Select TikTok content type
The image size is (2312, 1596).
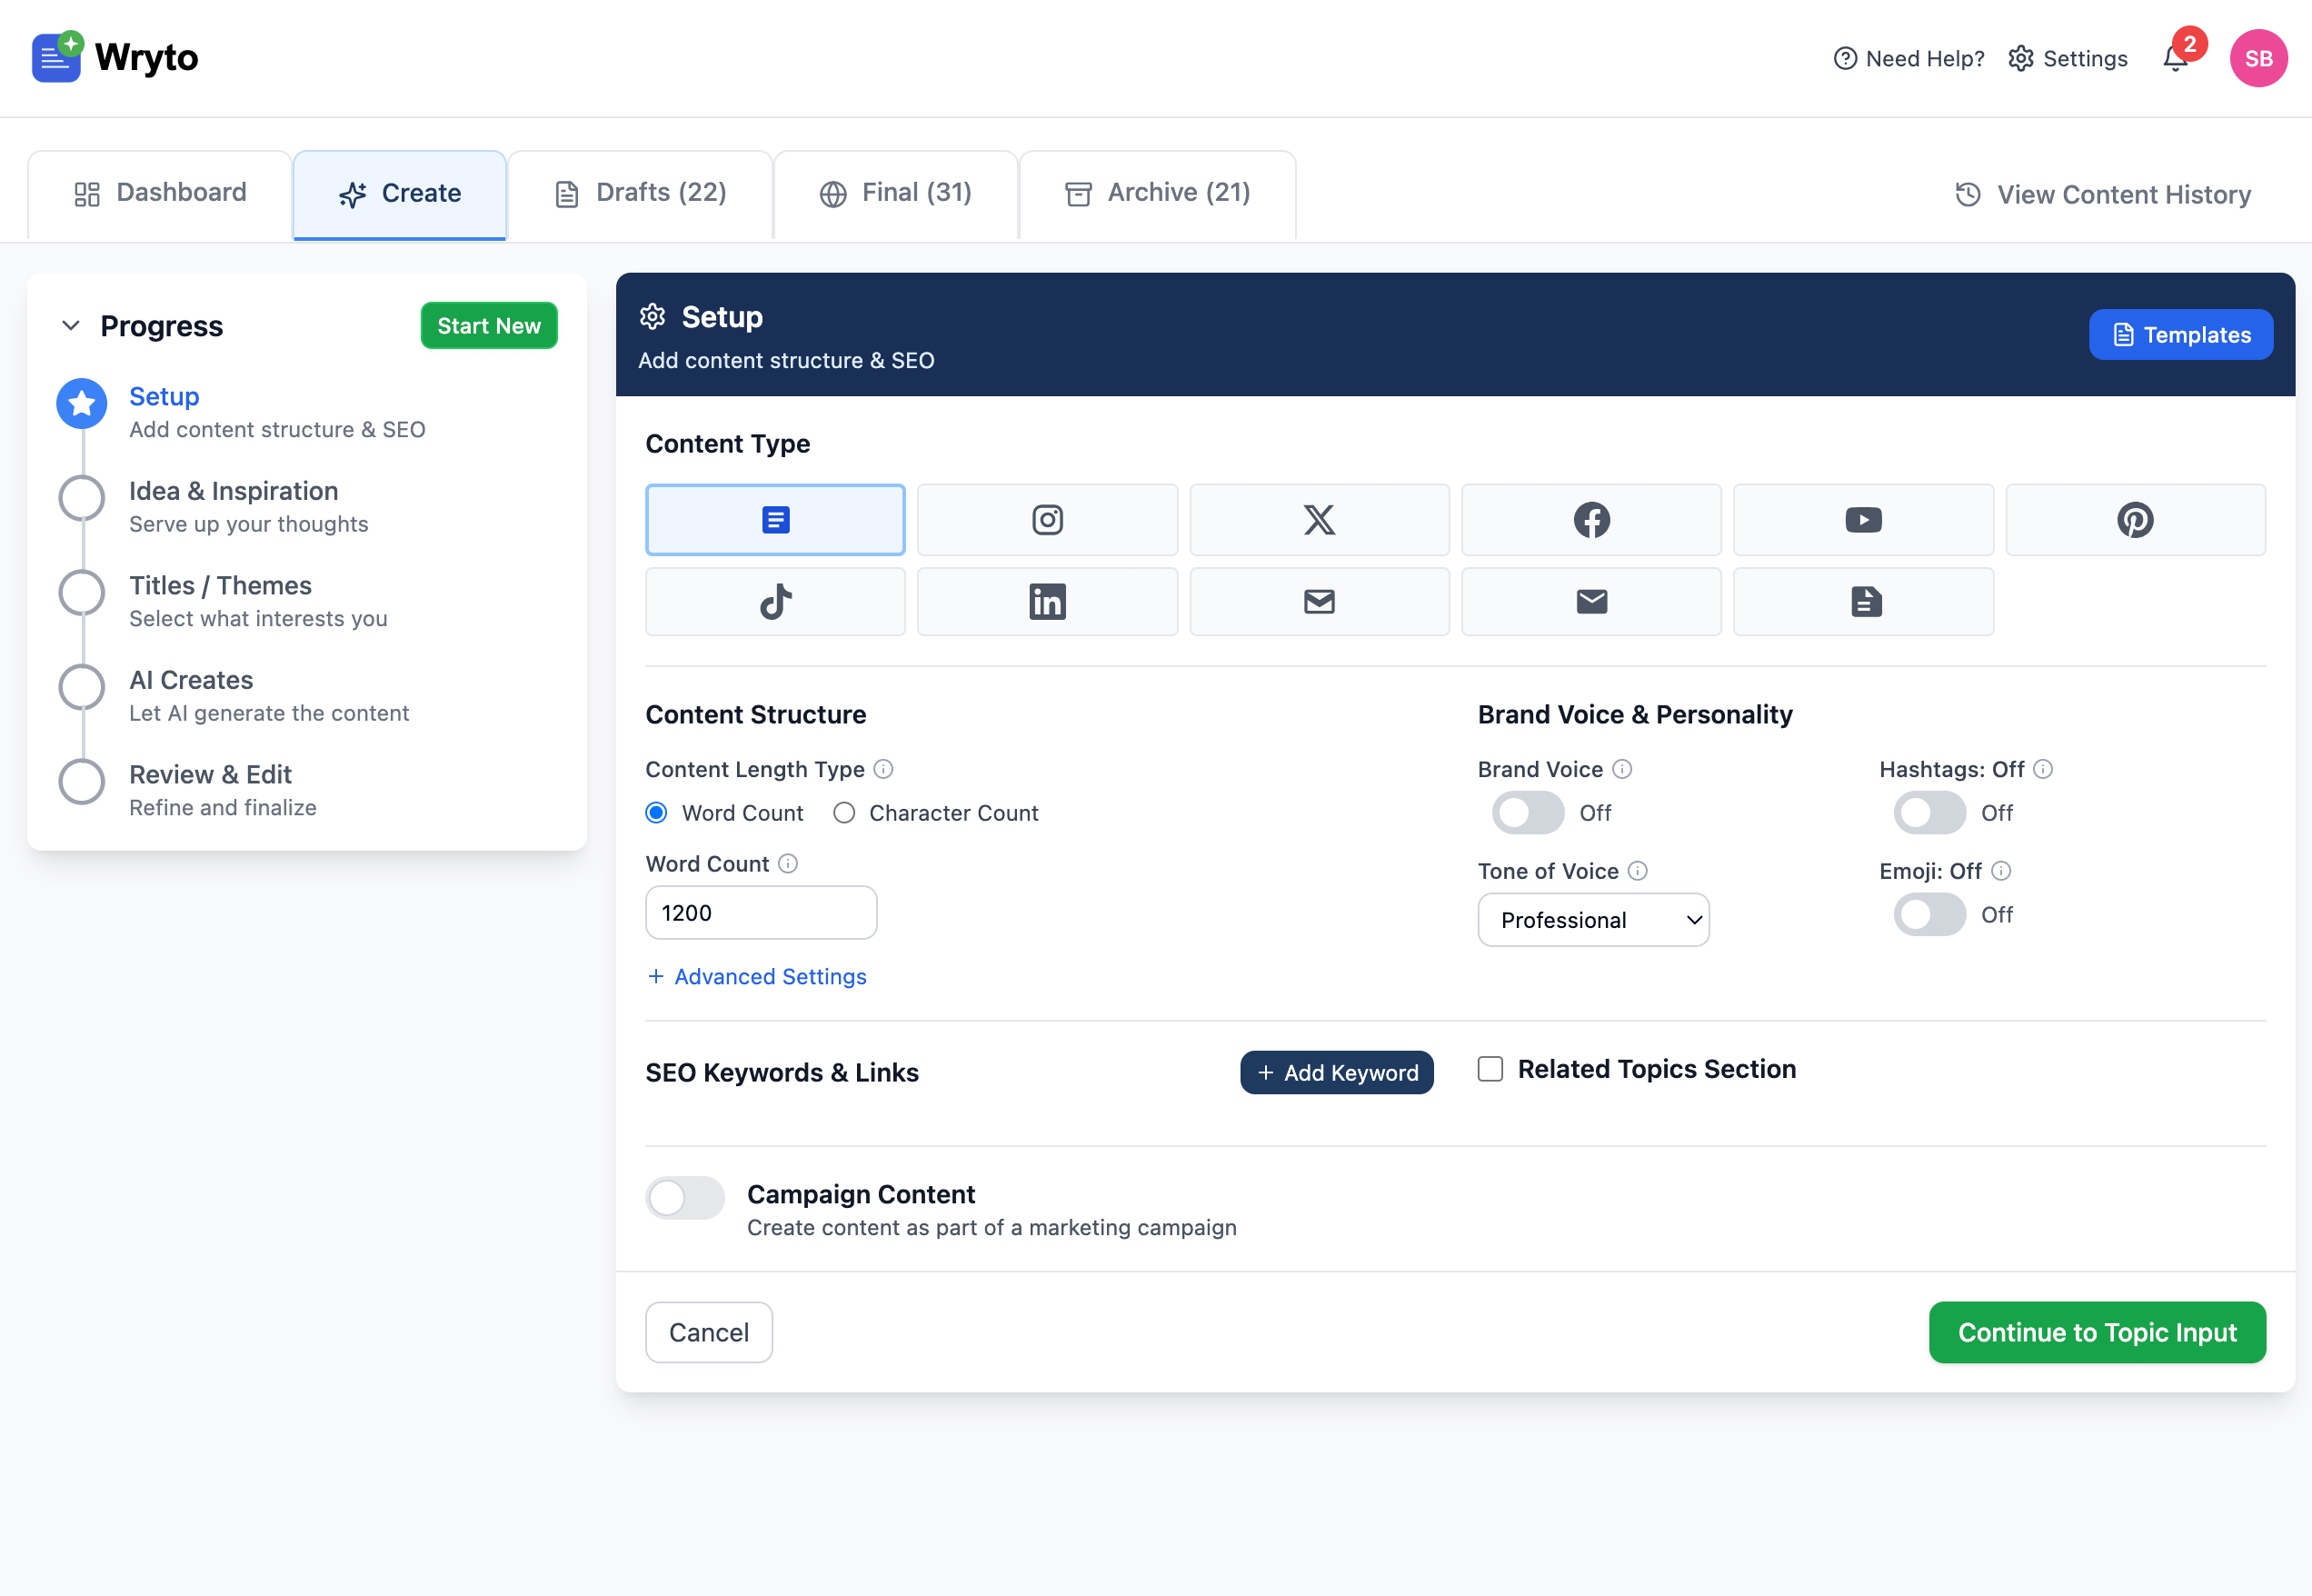(775, 601)
